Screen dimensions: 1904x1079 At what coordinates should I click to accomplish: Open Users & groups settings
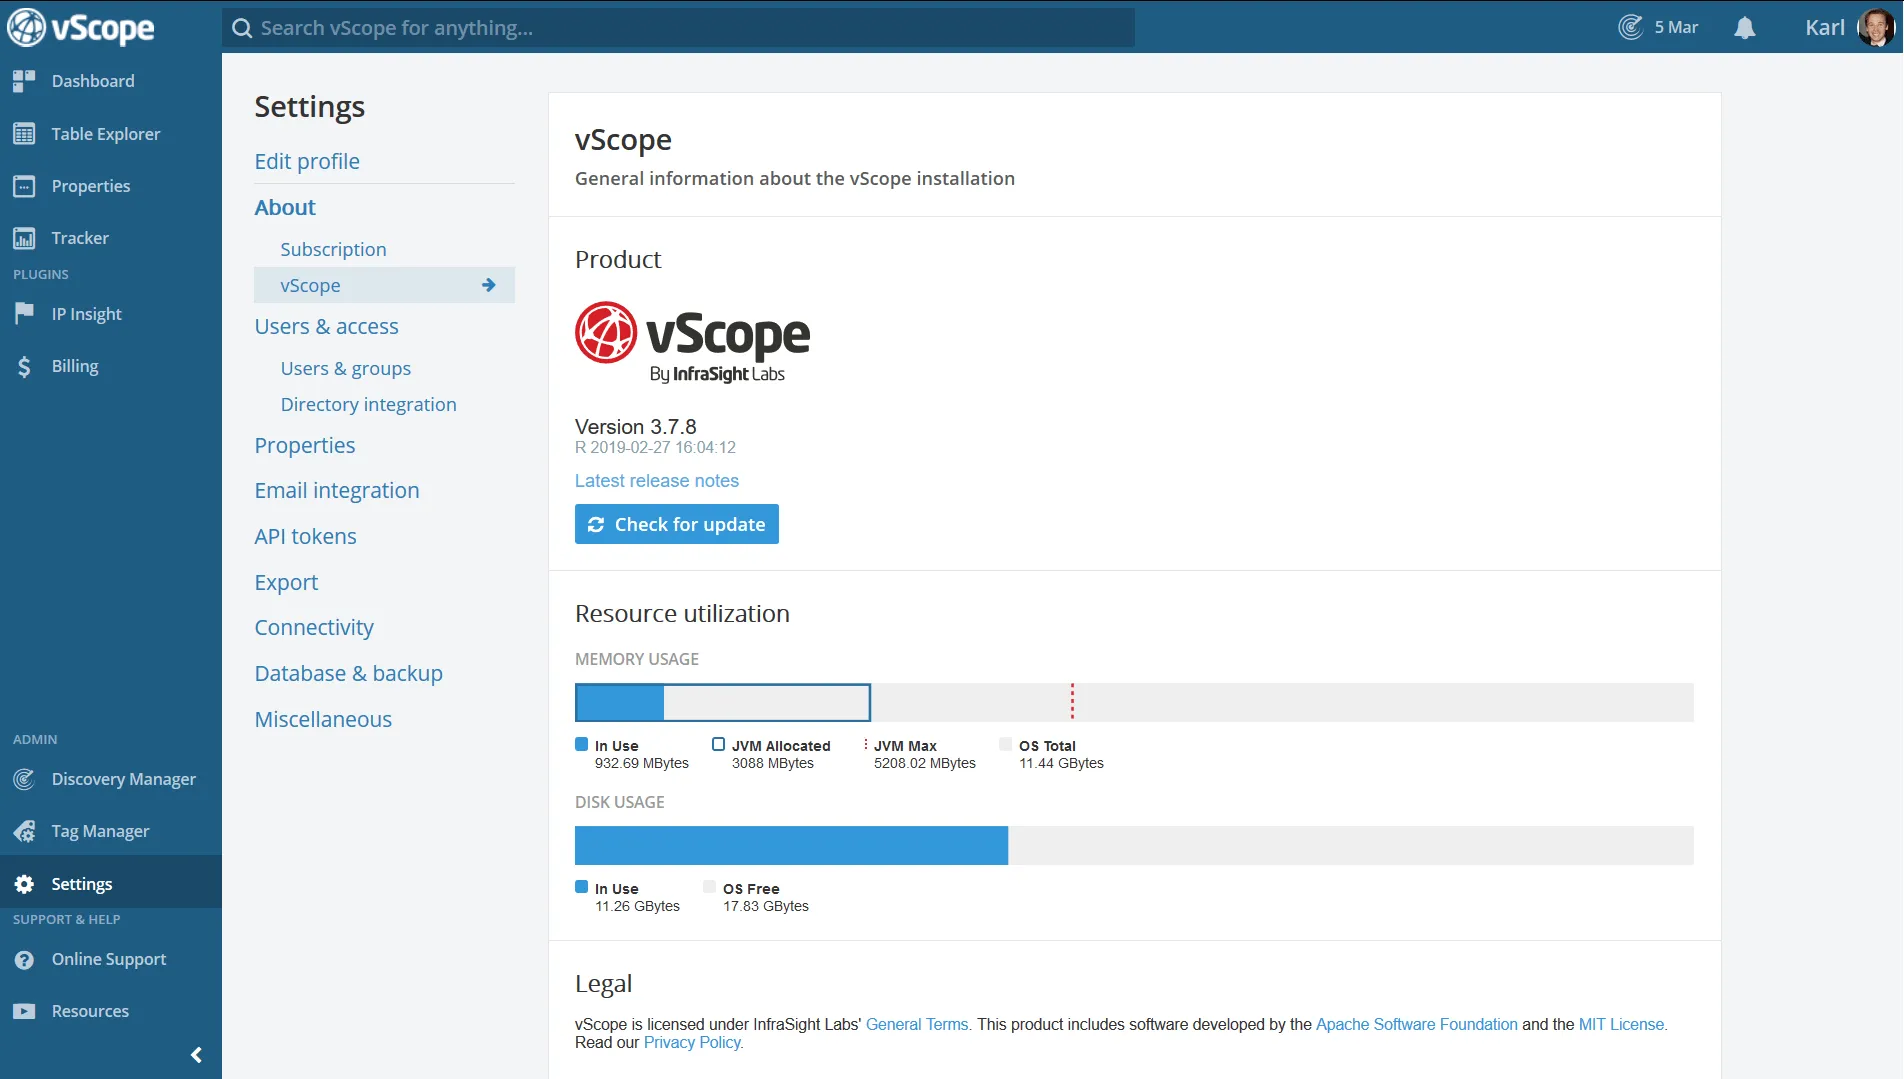[346, 368]
